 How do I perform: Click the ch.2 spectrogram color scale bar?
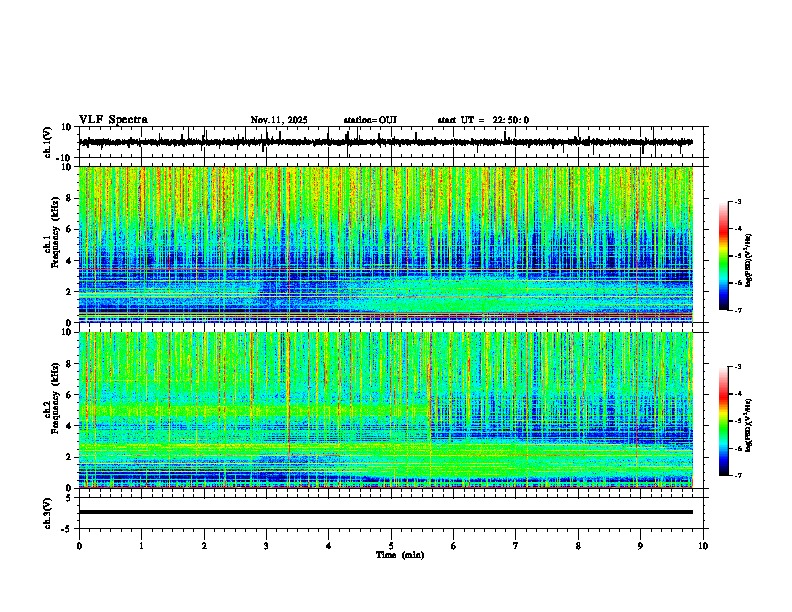(x=723, y=421)
